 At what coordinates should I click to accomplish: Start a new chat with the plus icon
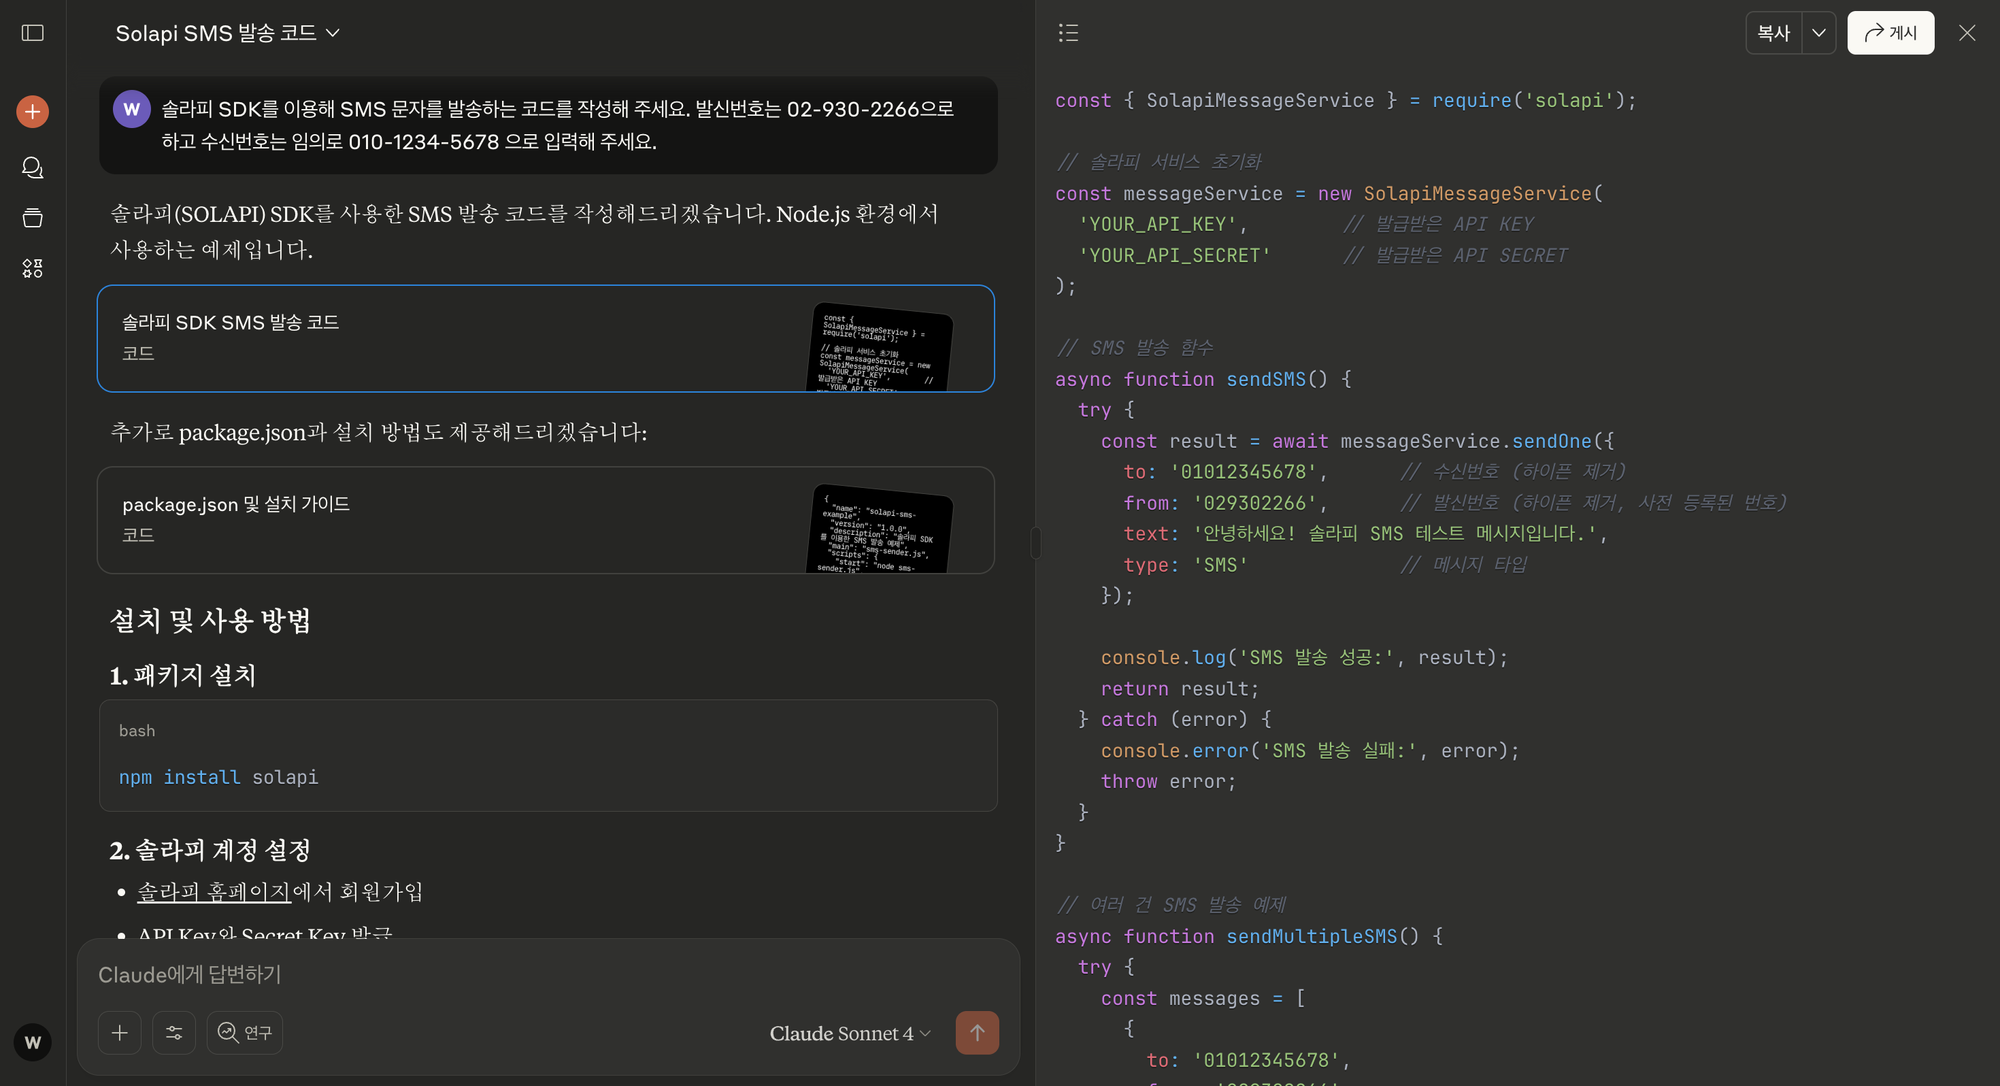click(33, 111)
